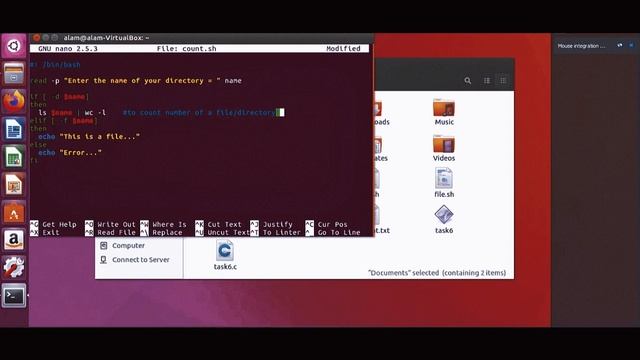Click the #!/bin/bash shebang line

tap(55, 65)
